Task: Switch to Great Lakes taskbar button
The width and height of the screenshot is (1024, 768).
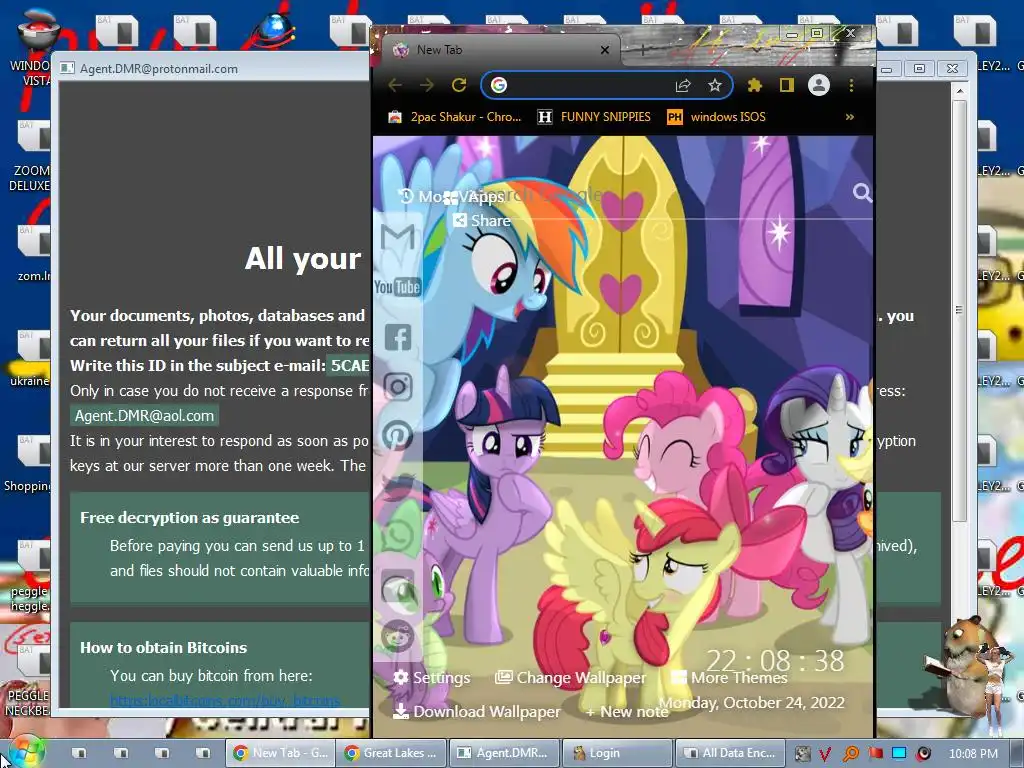Action: (392, 753)
